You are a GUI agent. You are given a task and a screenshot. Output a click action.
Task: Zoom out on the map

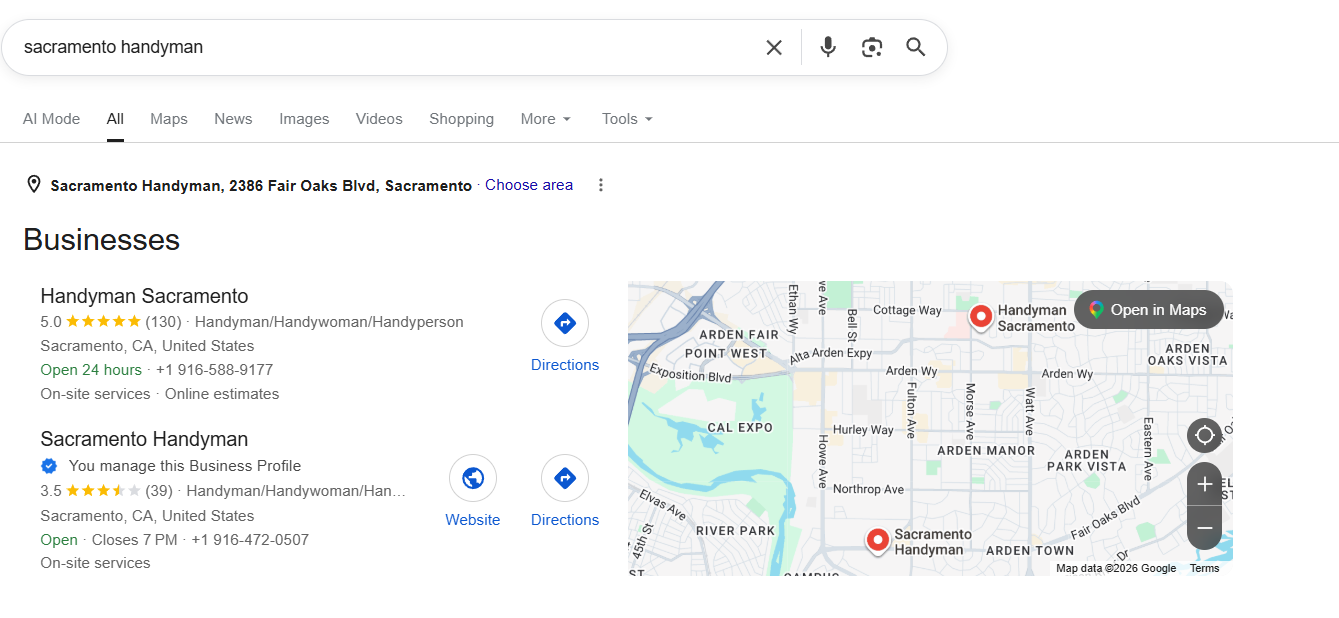(x=1204, y=528)
